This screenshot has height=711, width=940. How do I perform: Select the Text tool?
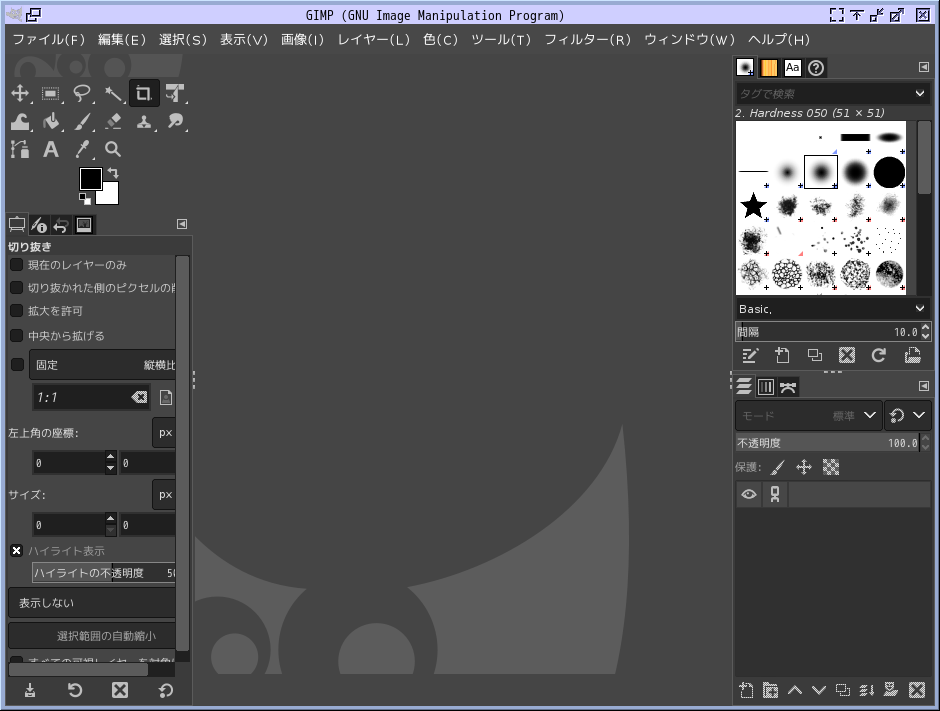(51, 149)
